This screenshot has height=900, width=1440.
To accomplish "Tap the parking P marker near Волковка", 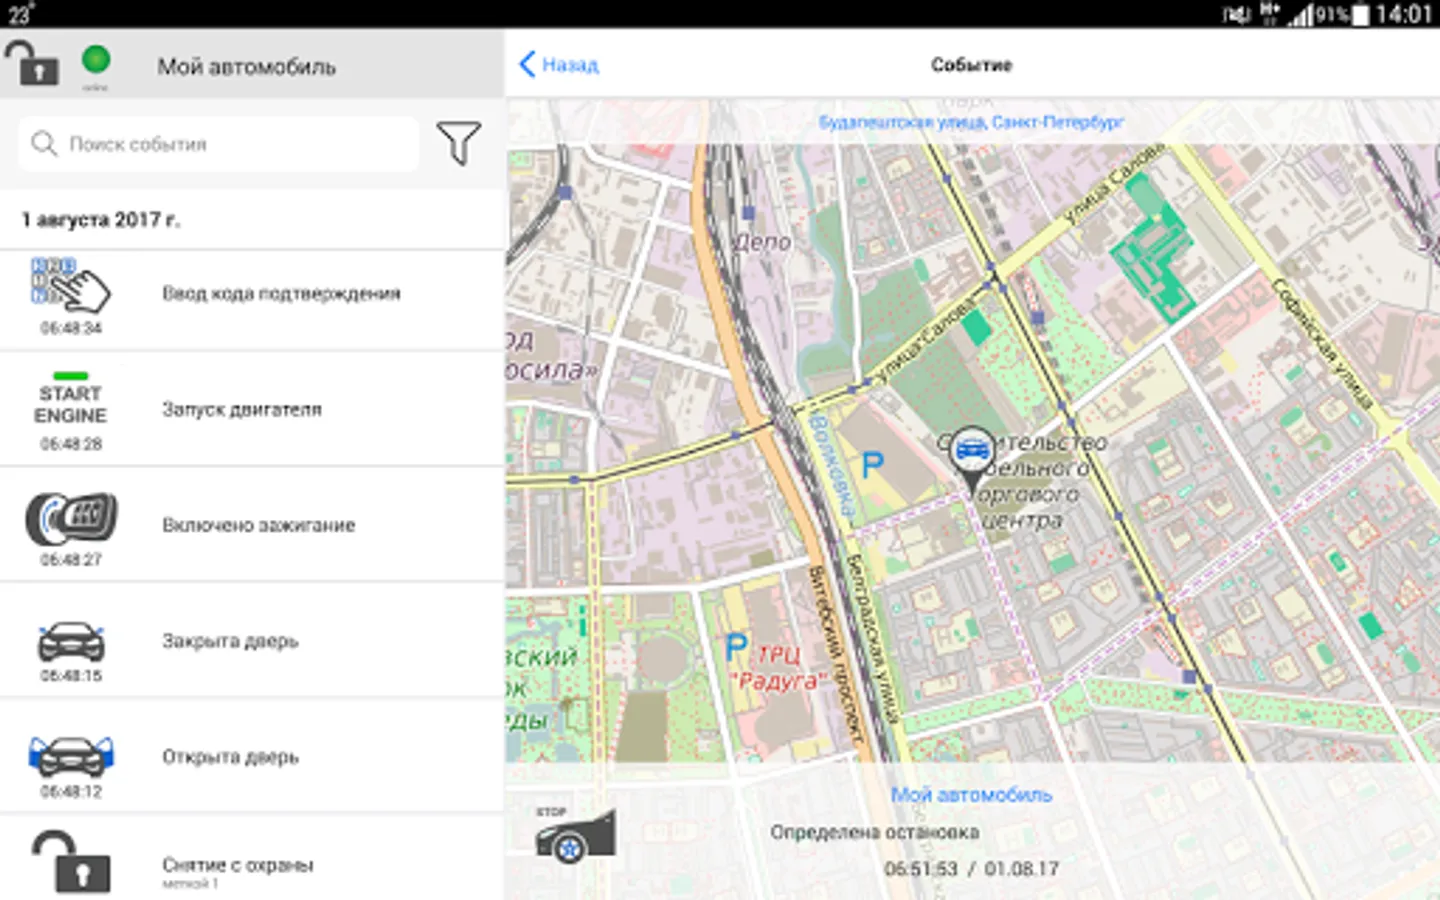I will [873, 464].
